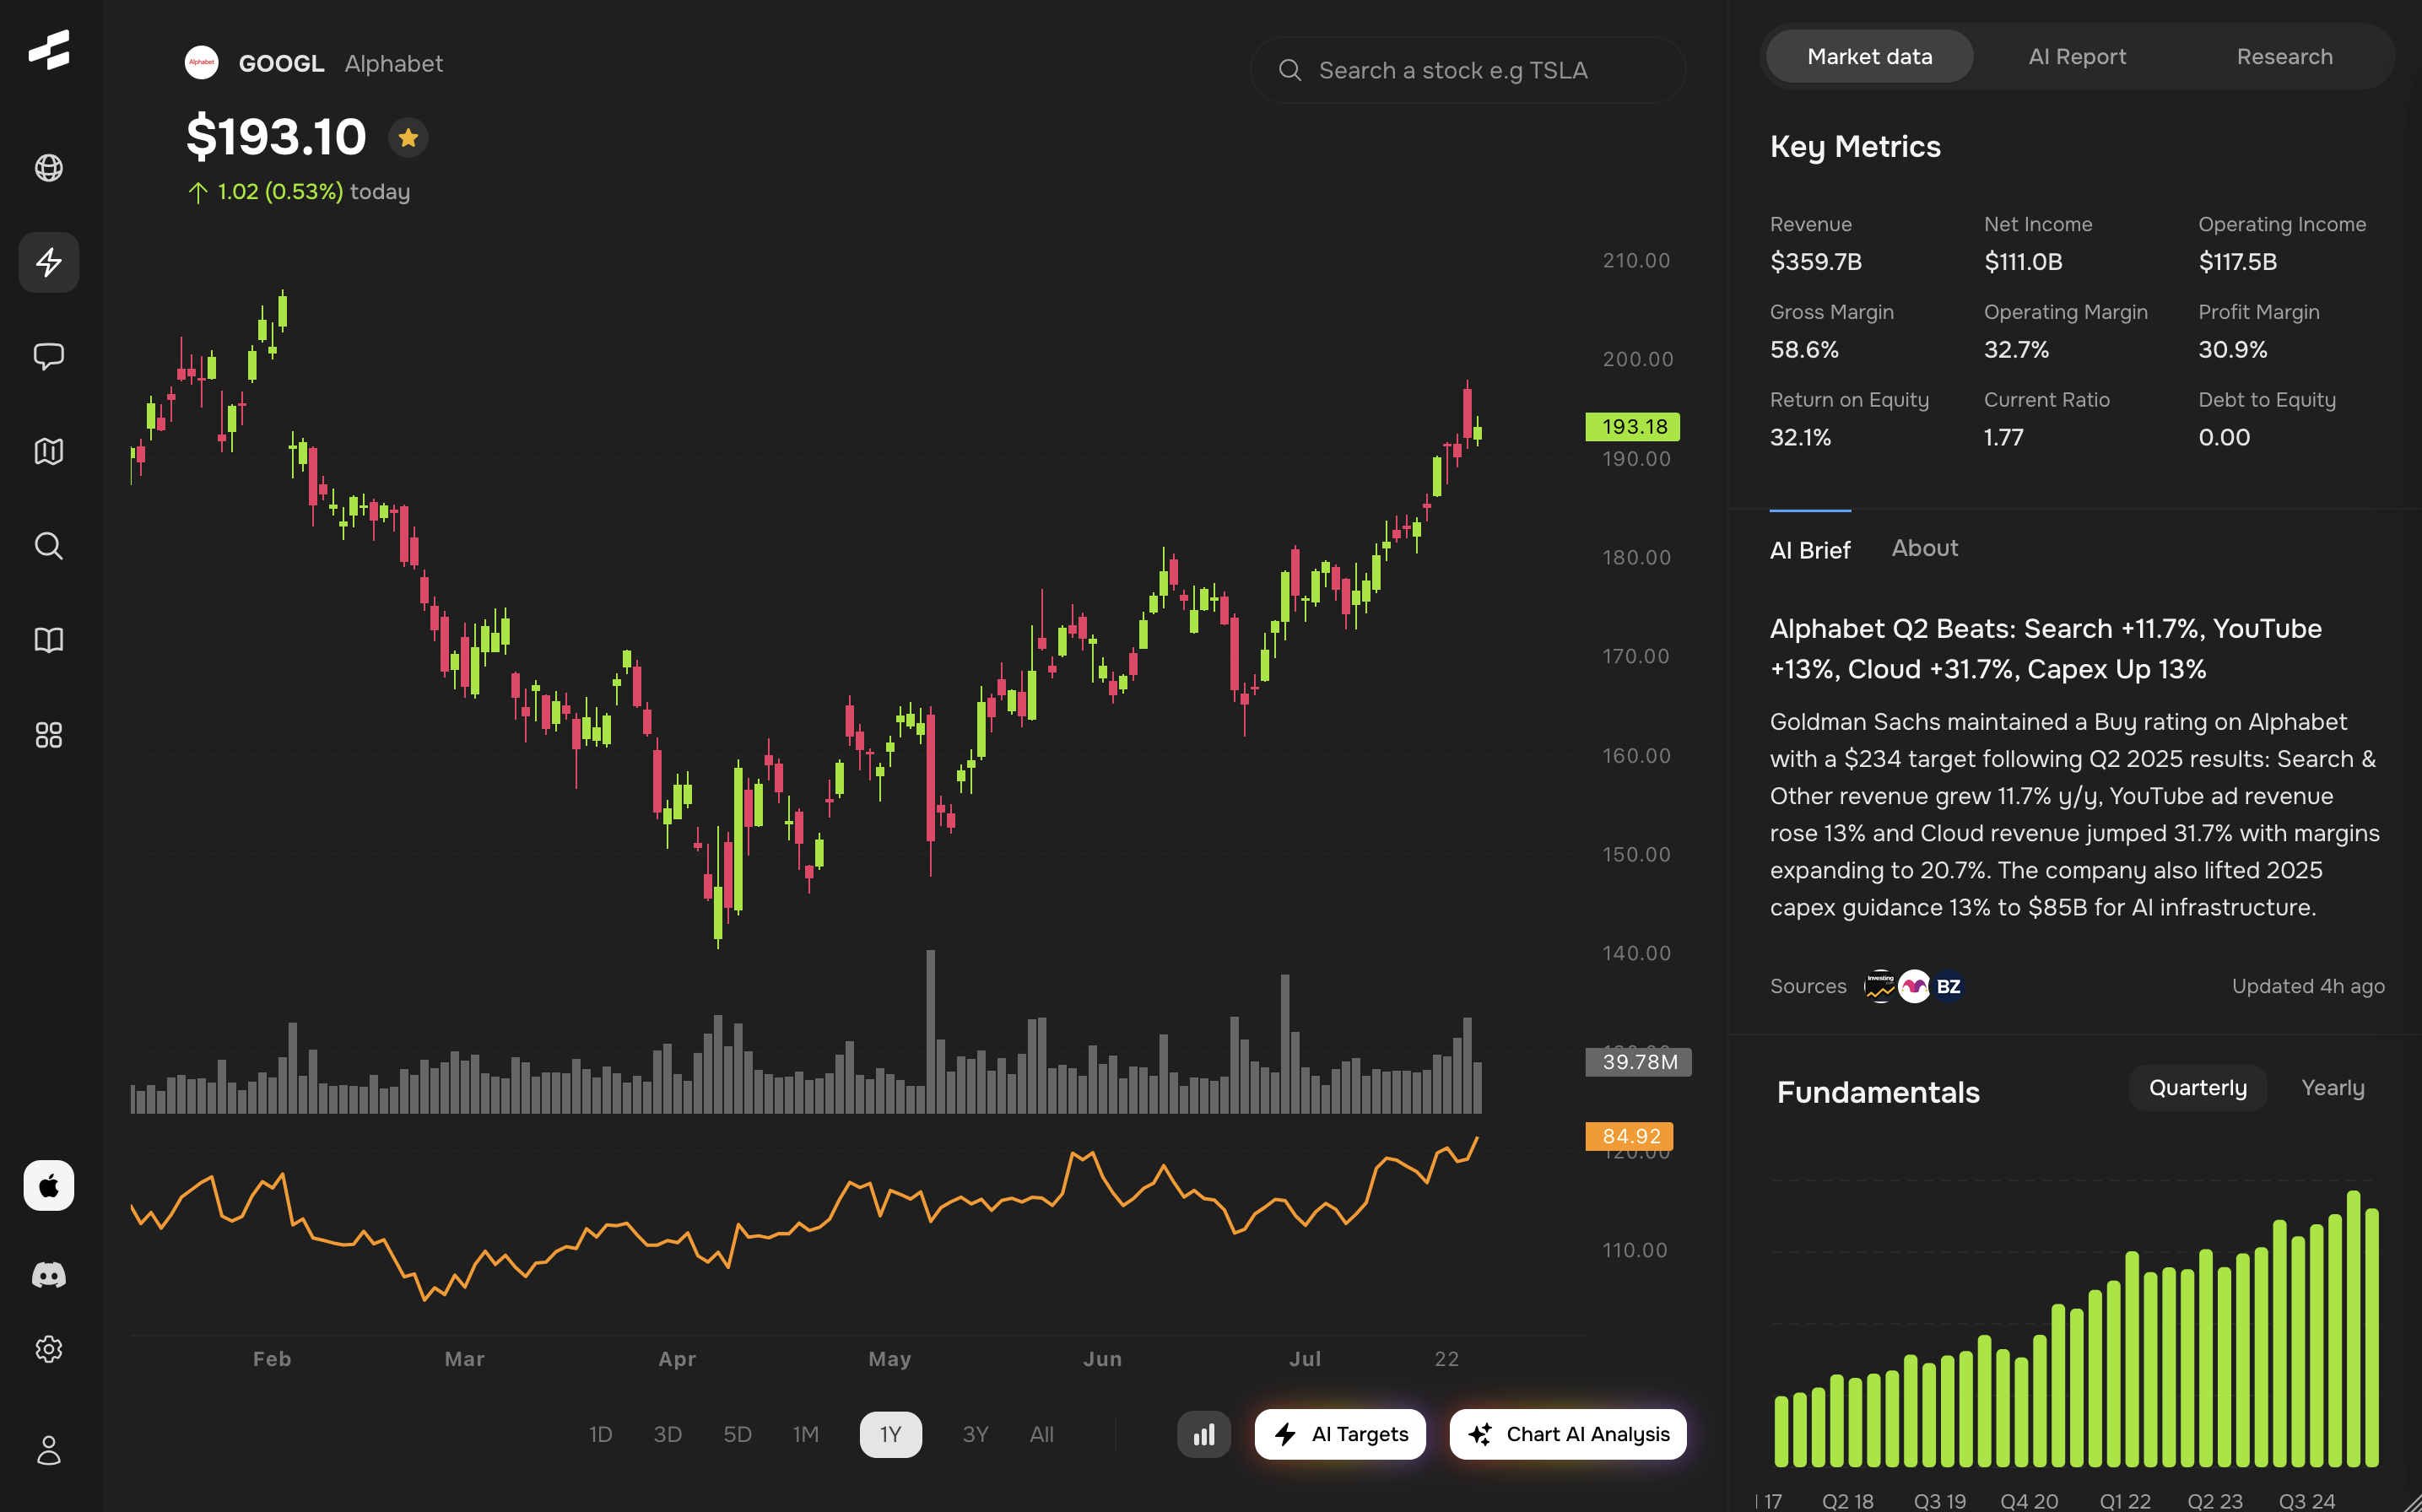
Task: Open the book icon in sidebar
Action: pyautogui.click(x=49, y=640)
